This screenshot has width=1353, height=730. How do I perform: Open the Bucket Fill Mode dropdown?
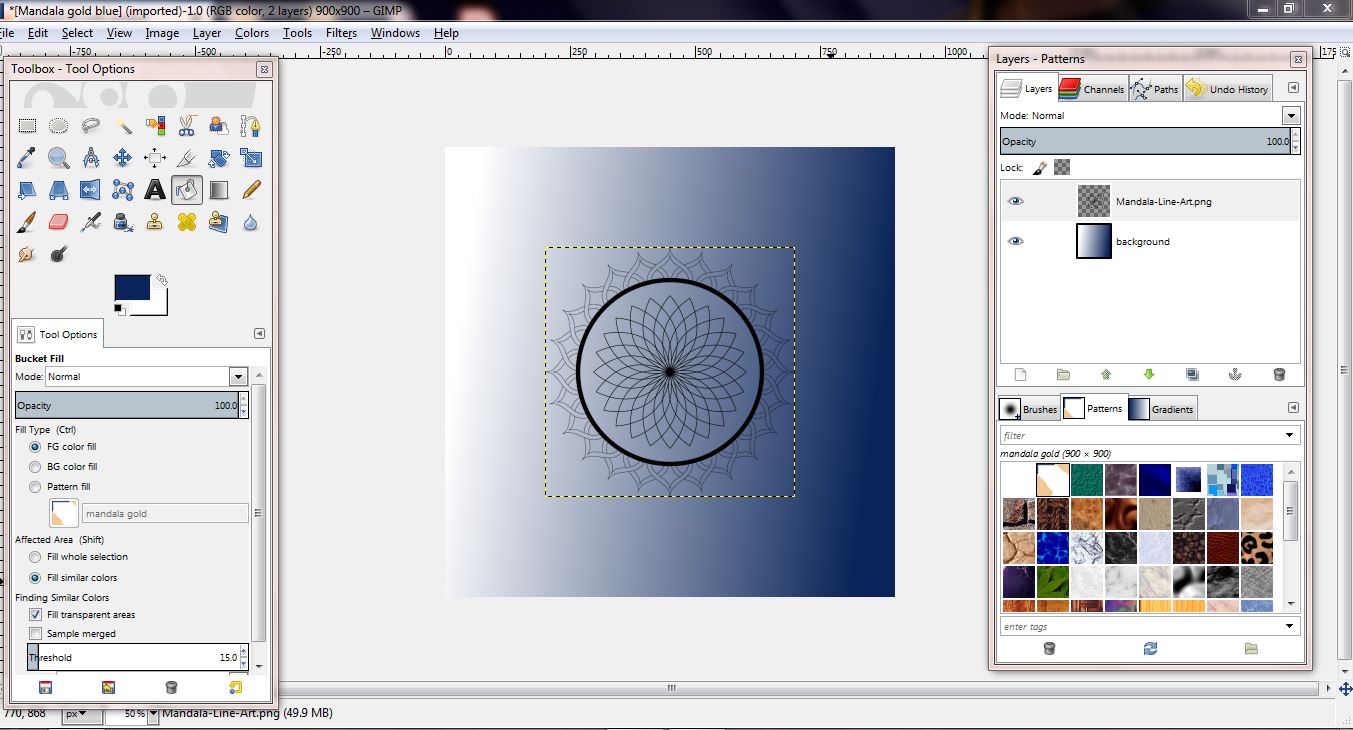pyautogui.click(x=238, y=377)
